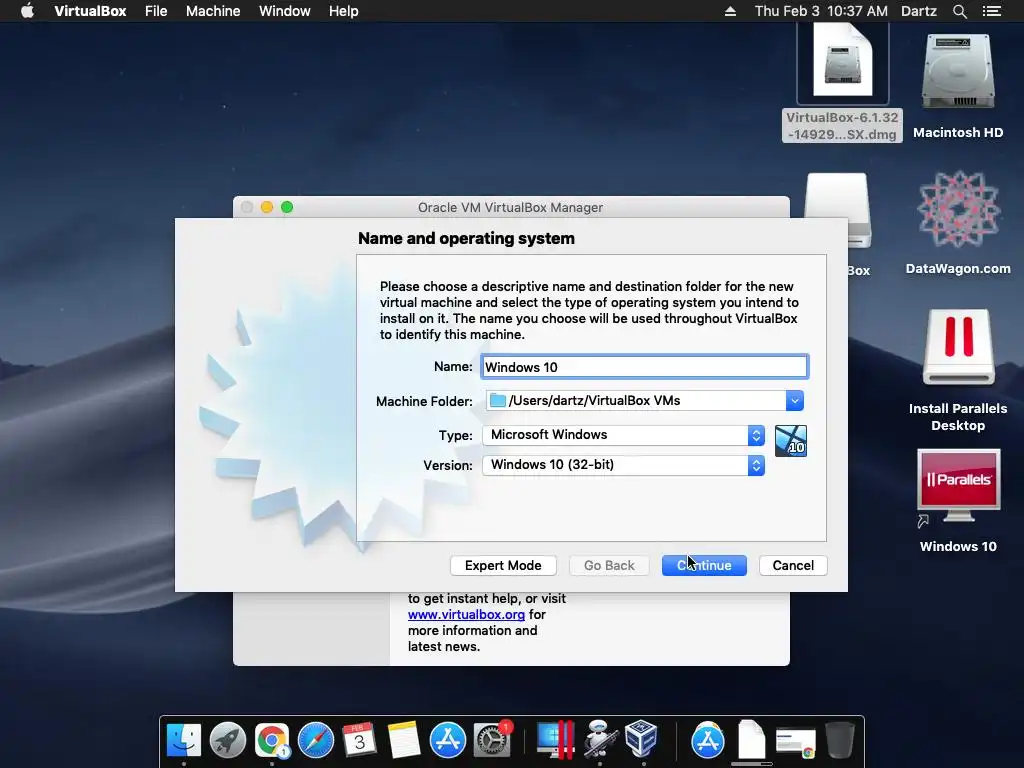Screen dimensions: 1024x768
Task: Open Spotlight search in menu bar
Action: (x=959, y=11)
